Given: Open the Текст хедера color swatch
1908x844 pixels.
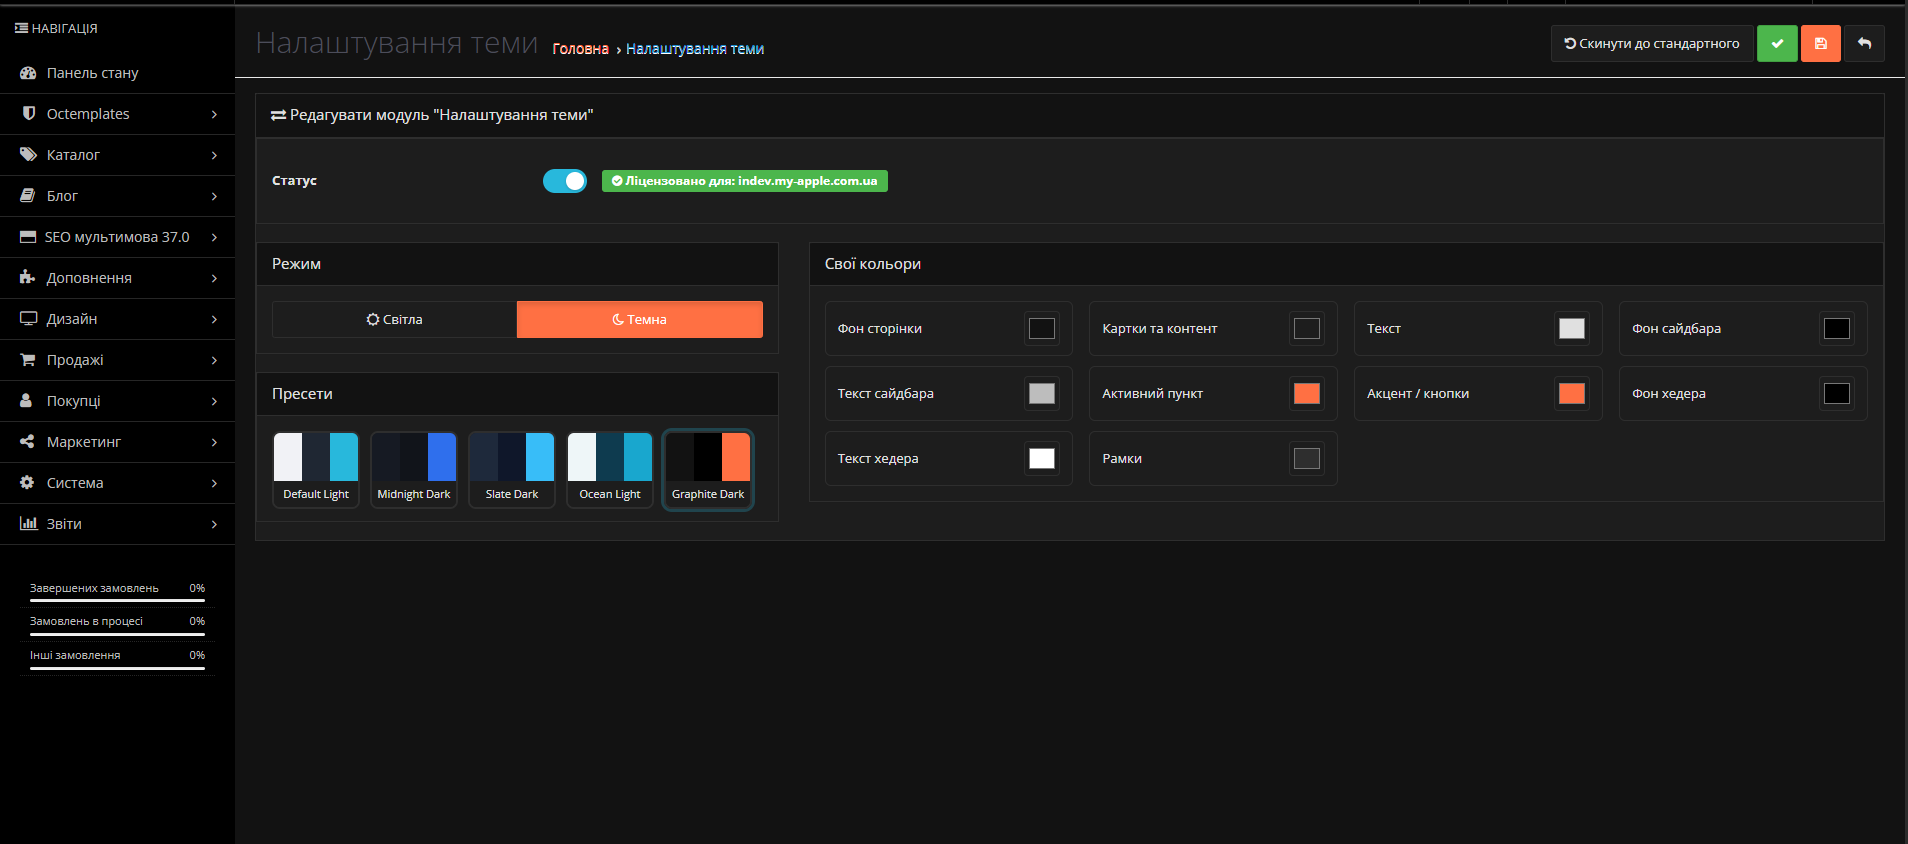Looking at the screenshot, I should (1042, 459).
